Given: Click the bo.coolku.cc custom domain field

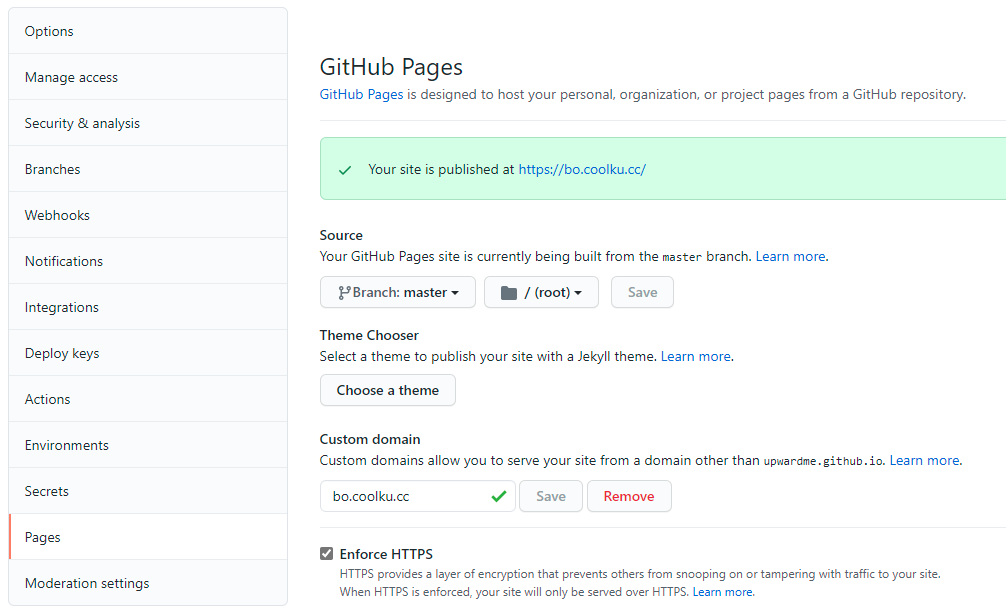Looking at the screenshot, I should click(418, 496).
